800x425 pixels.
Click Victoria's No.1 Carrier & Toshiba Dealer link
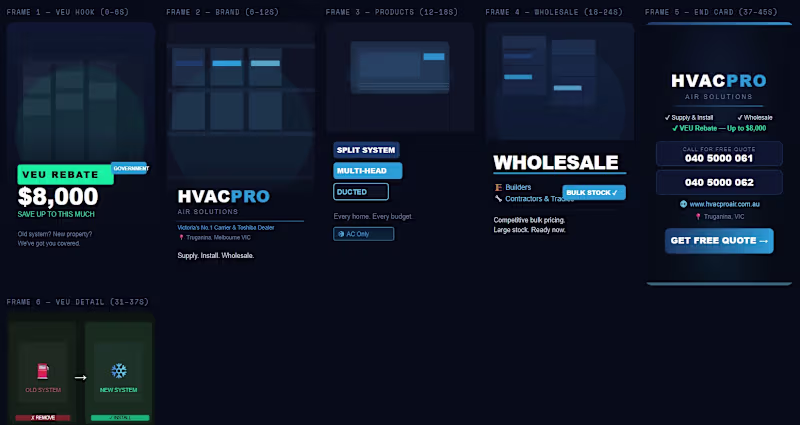226,228
